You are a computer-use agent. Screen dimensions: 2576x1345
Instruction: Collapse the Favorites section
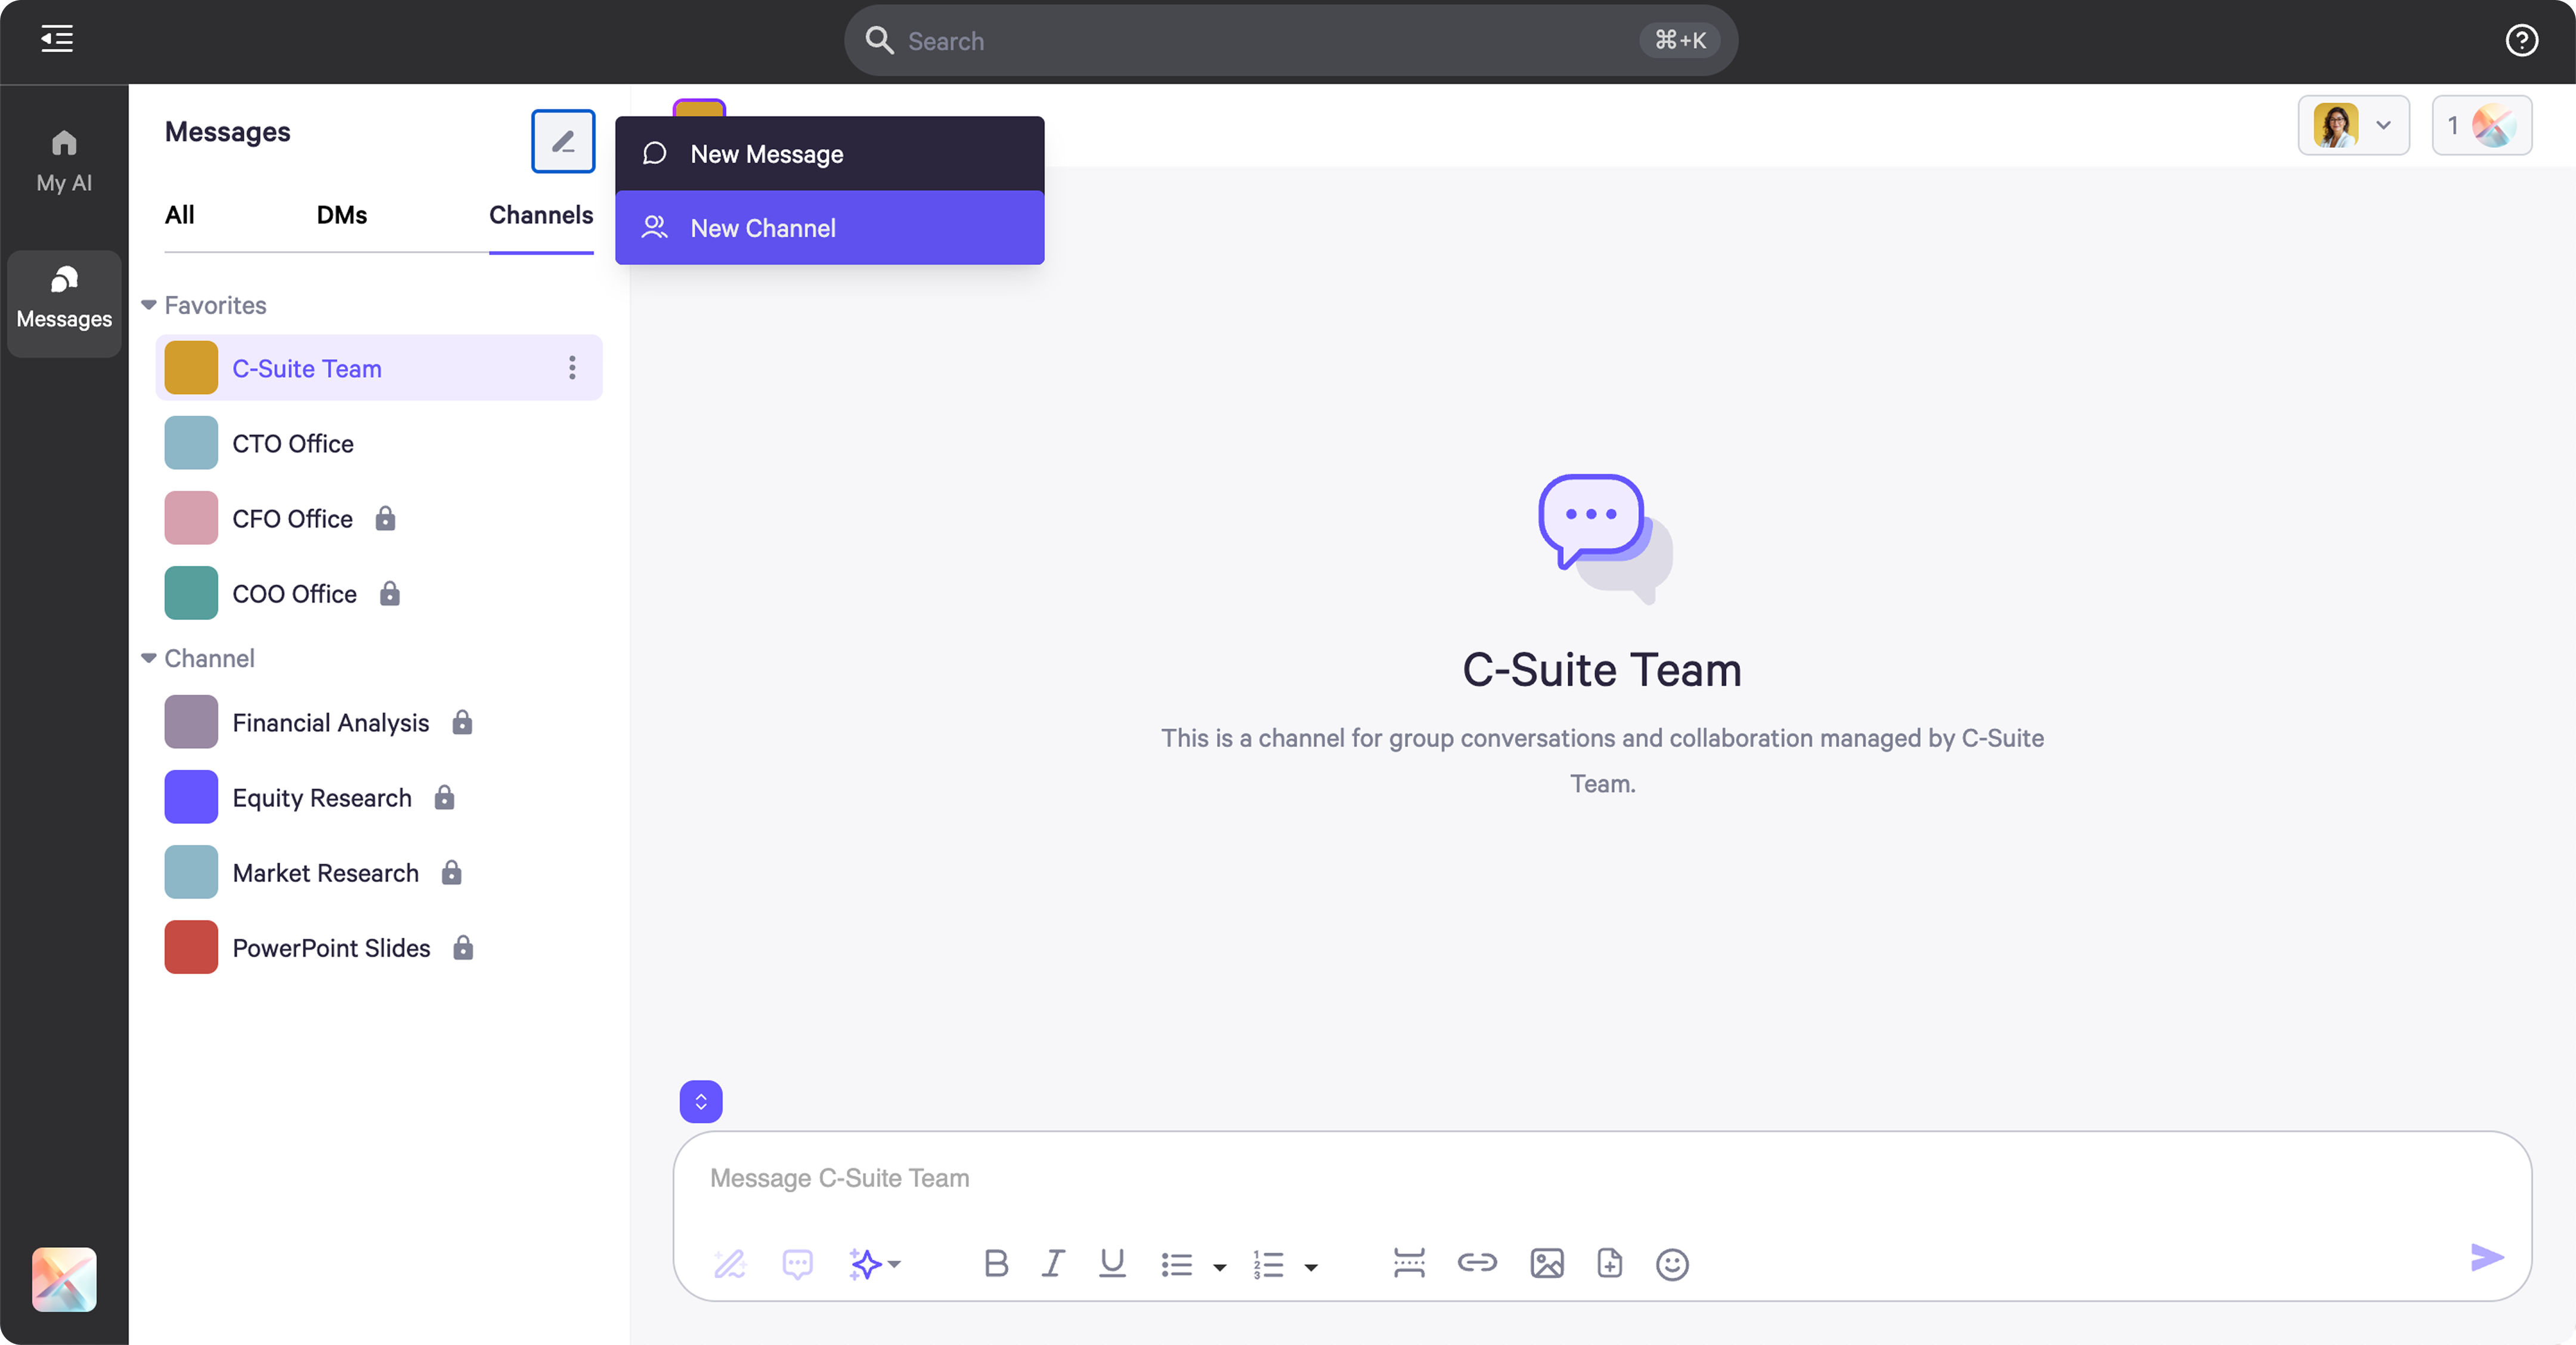[x=149, y=305]
